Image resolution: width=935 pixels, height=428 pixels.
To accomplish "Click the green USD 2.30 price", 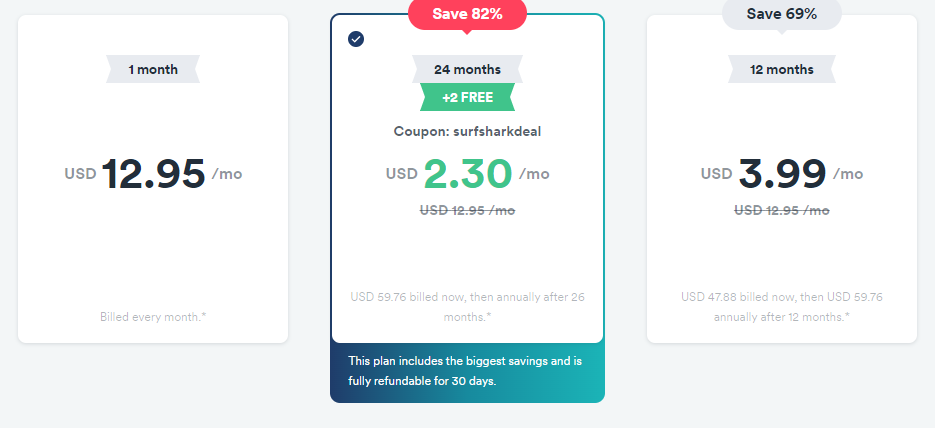I will [468, 174].
